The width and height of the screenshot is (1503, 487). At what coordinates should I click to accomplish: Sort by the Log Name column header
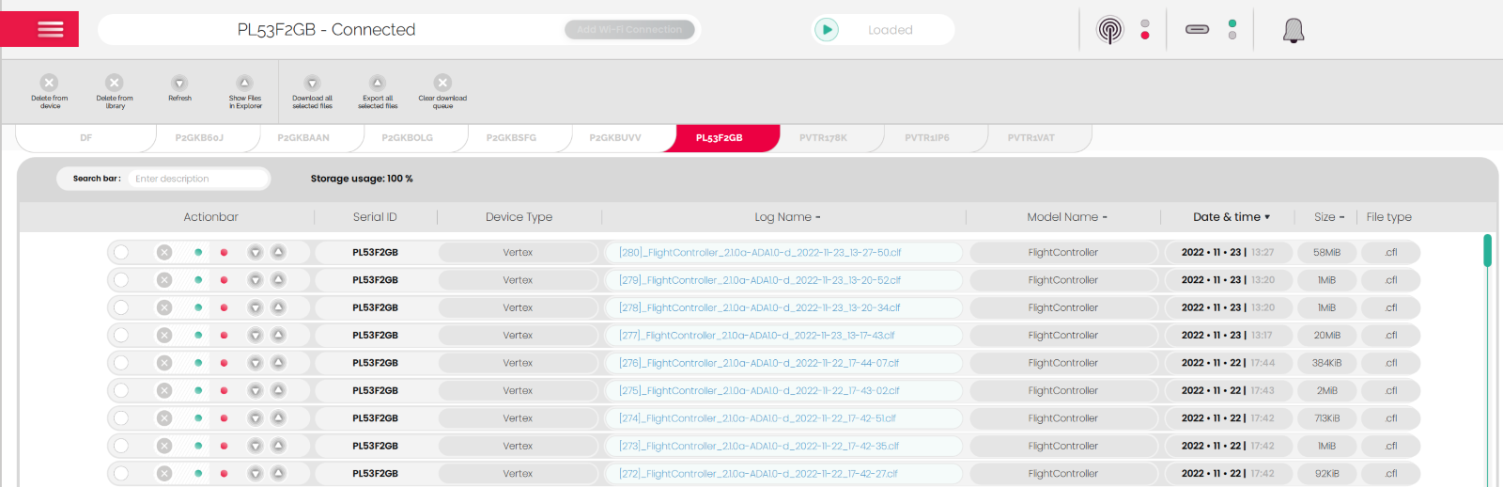point(787,217)
